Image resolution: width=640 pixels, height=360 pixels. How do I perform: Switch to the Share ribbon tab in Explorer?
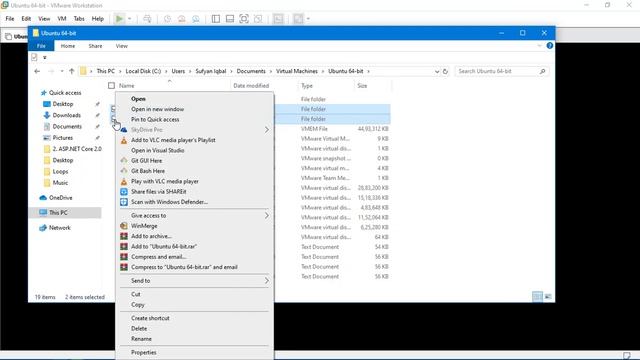(95, 46)
